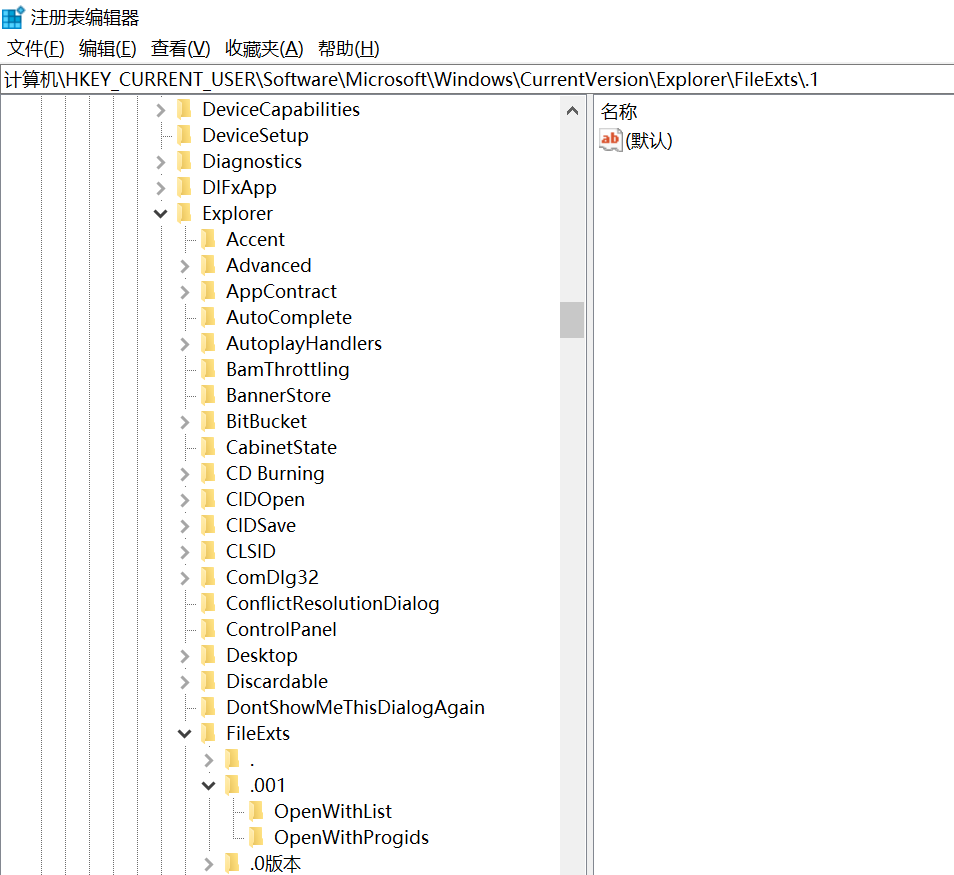954x875 pixels.
Task: Select the DontShowMeThisDialogAgain key
Action: pos(355,707)
